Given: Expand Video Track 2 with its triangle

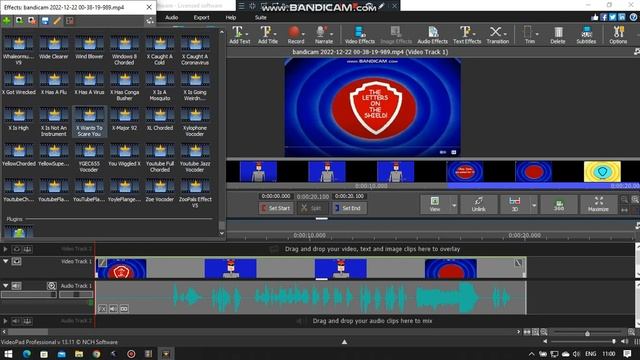Looking at the screenshot, I should click(x=5, y=249).
